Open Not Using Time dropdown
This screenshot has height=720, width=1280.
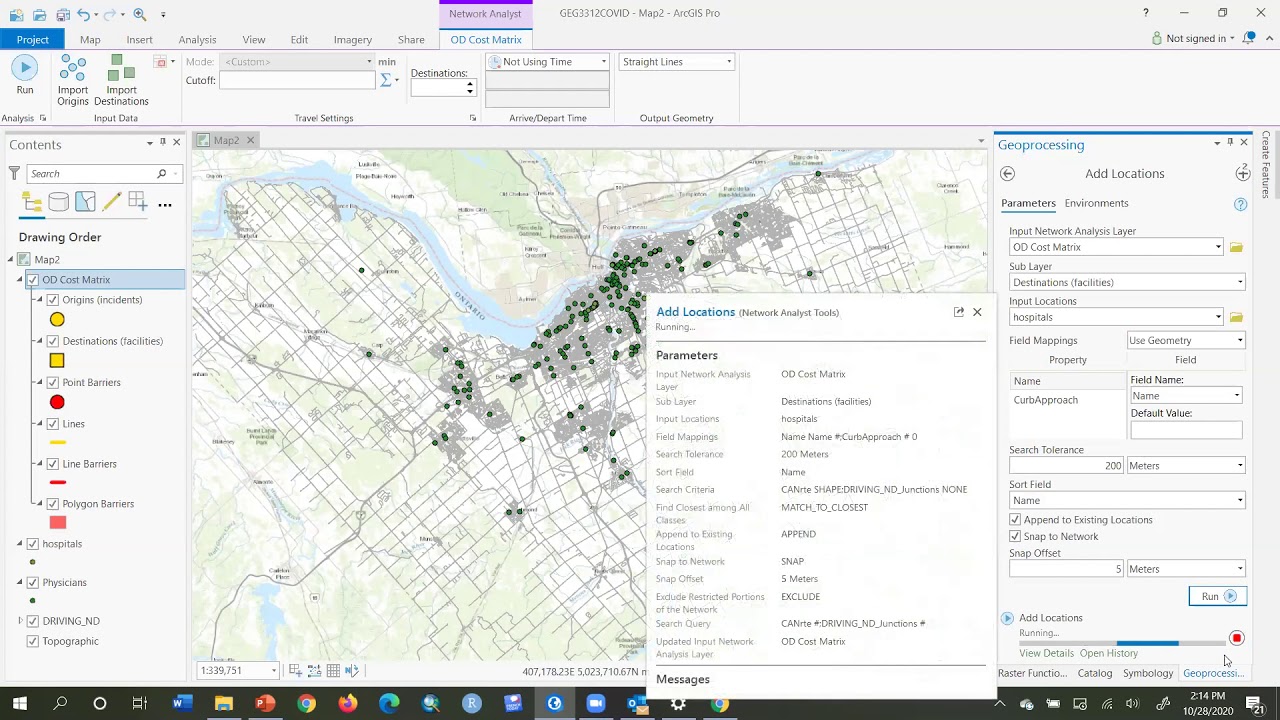547,62
